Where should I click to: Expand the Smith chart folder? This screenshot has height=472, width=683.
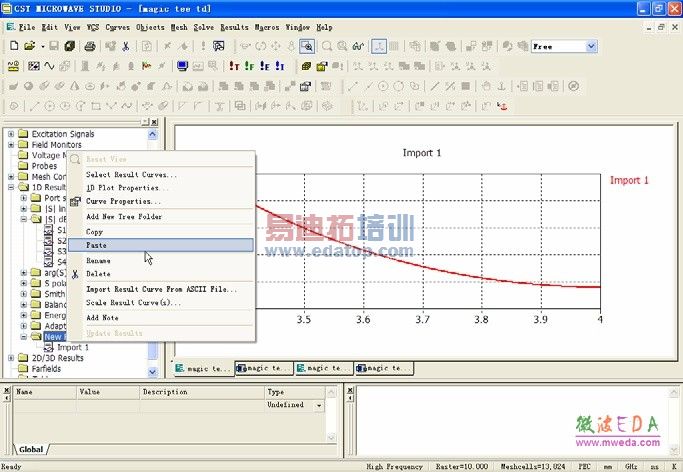[x=24, y=294]
